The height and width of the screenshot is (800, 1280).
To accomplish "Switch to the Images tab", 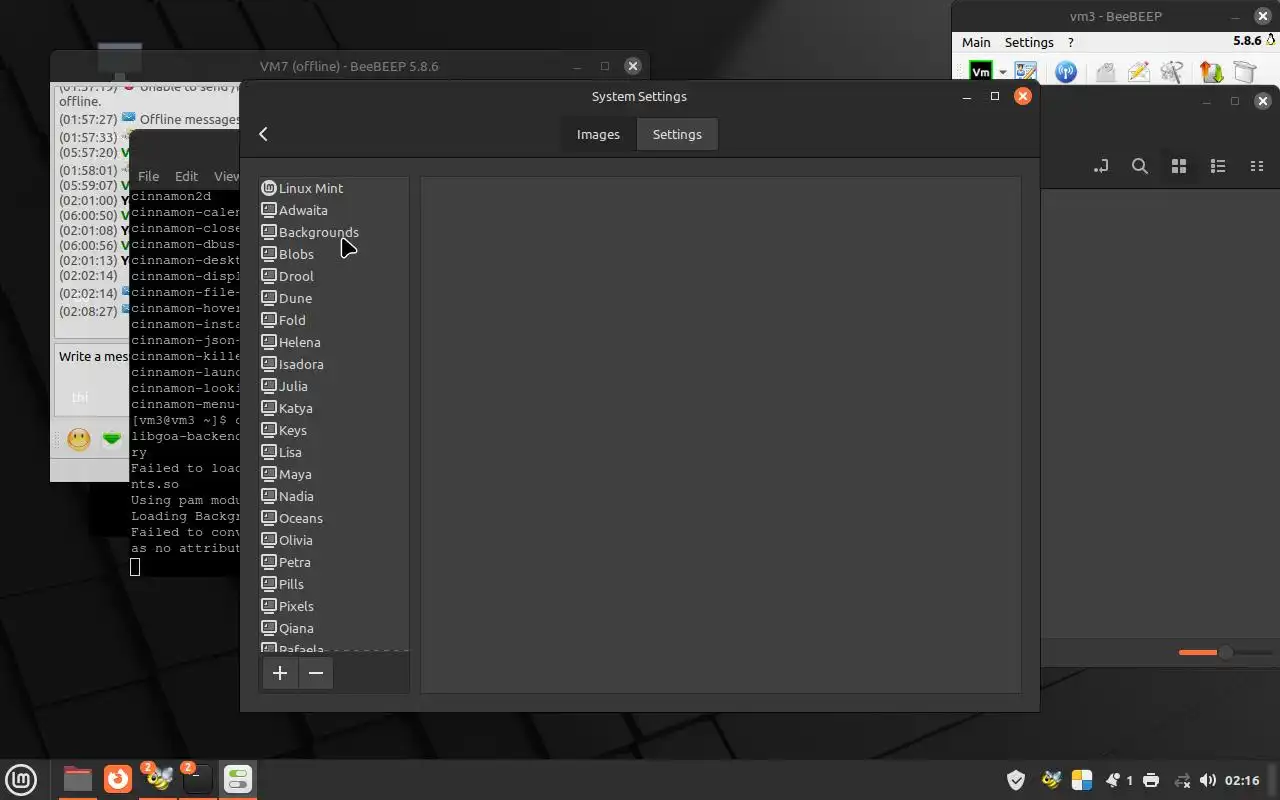I will pyautogui.click(x=598, y=134).
